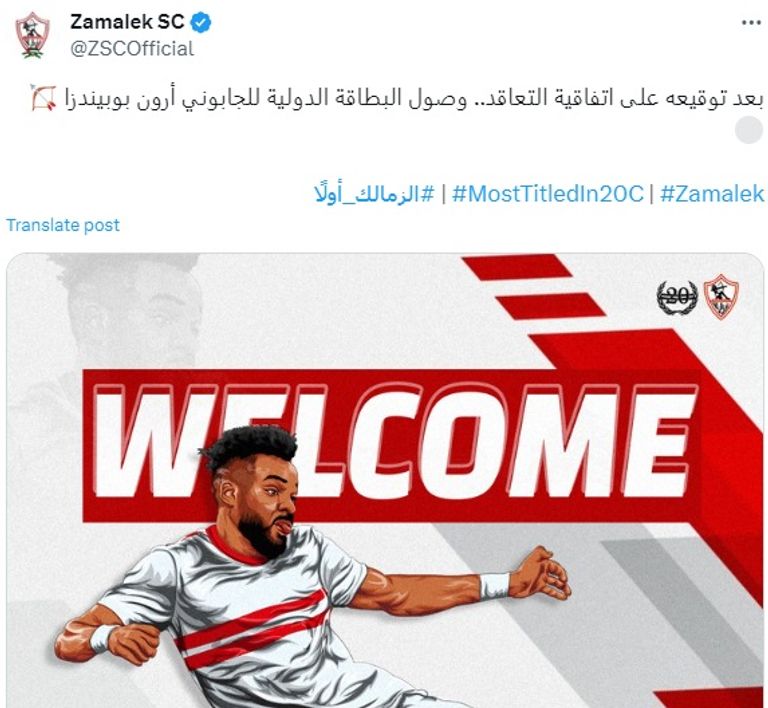Open Zamalek SC profile avatar
This screenshot has width=768, height=708.
click(33, 35)
